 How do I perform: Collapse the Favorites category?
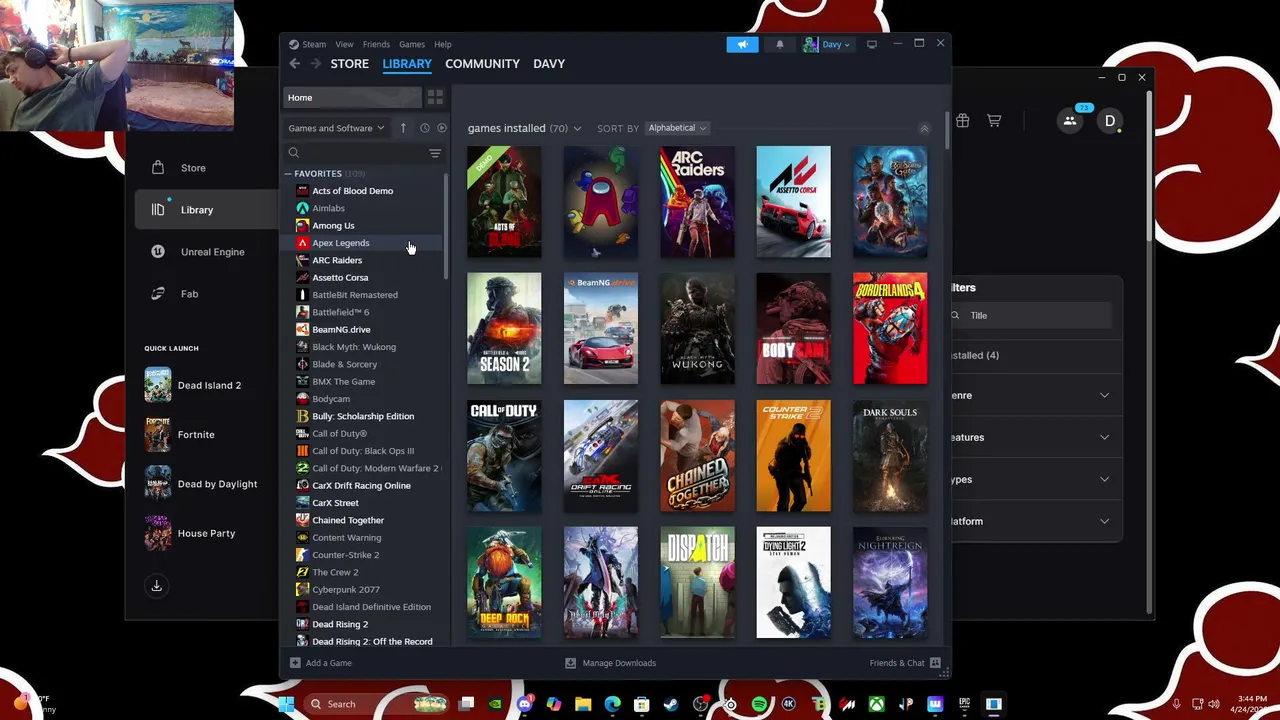tap(288, 174)
